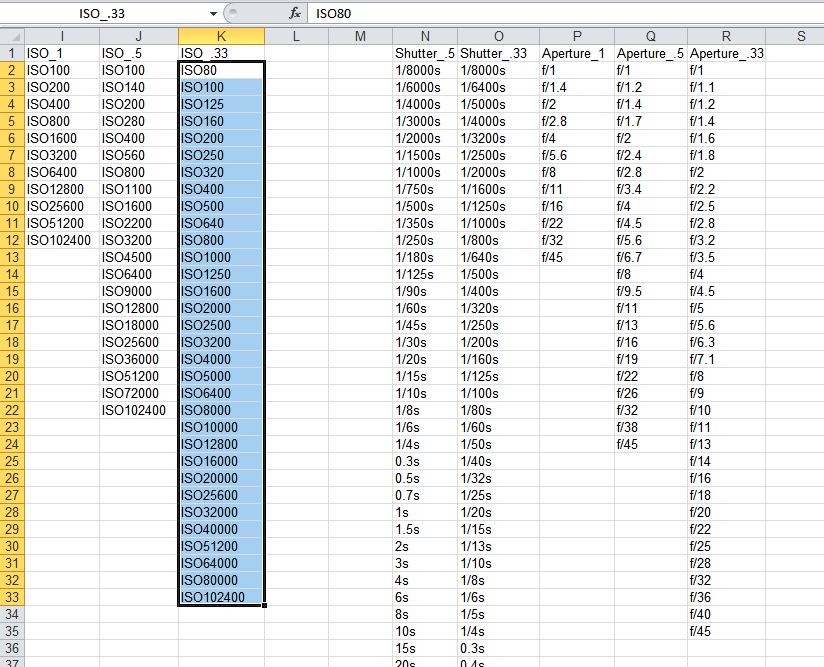Viewport: 824px width, 667px height.
Task: Click the ISO72000 cell in column J
Action: coord(139,393)
